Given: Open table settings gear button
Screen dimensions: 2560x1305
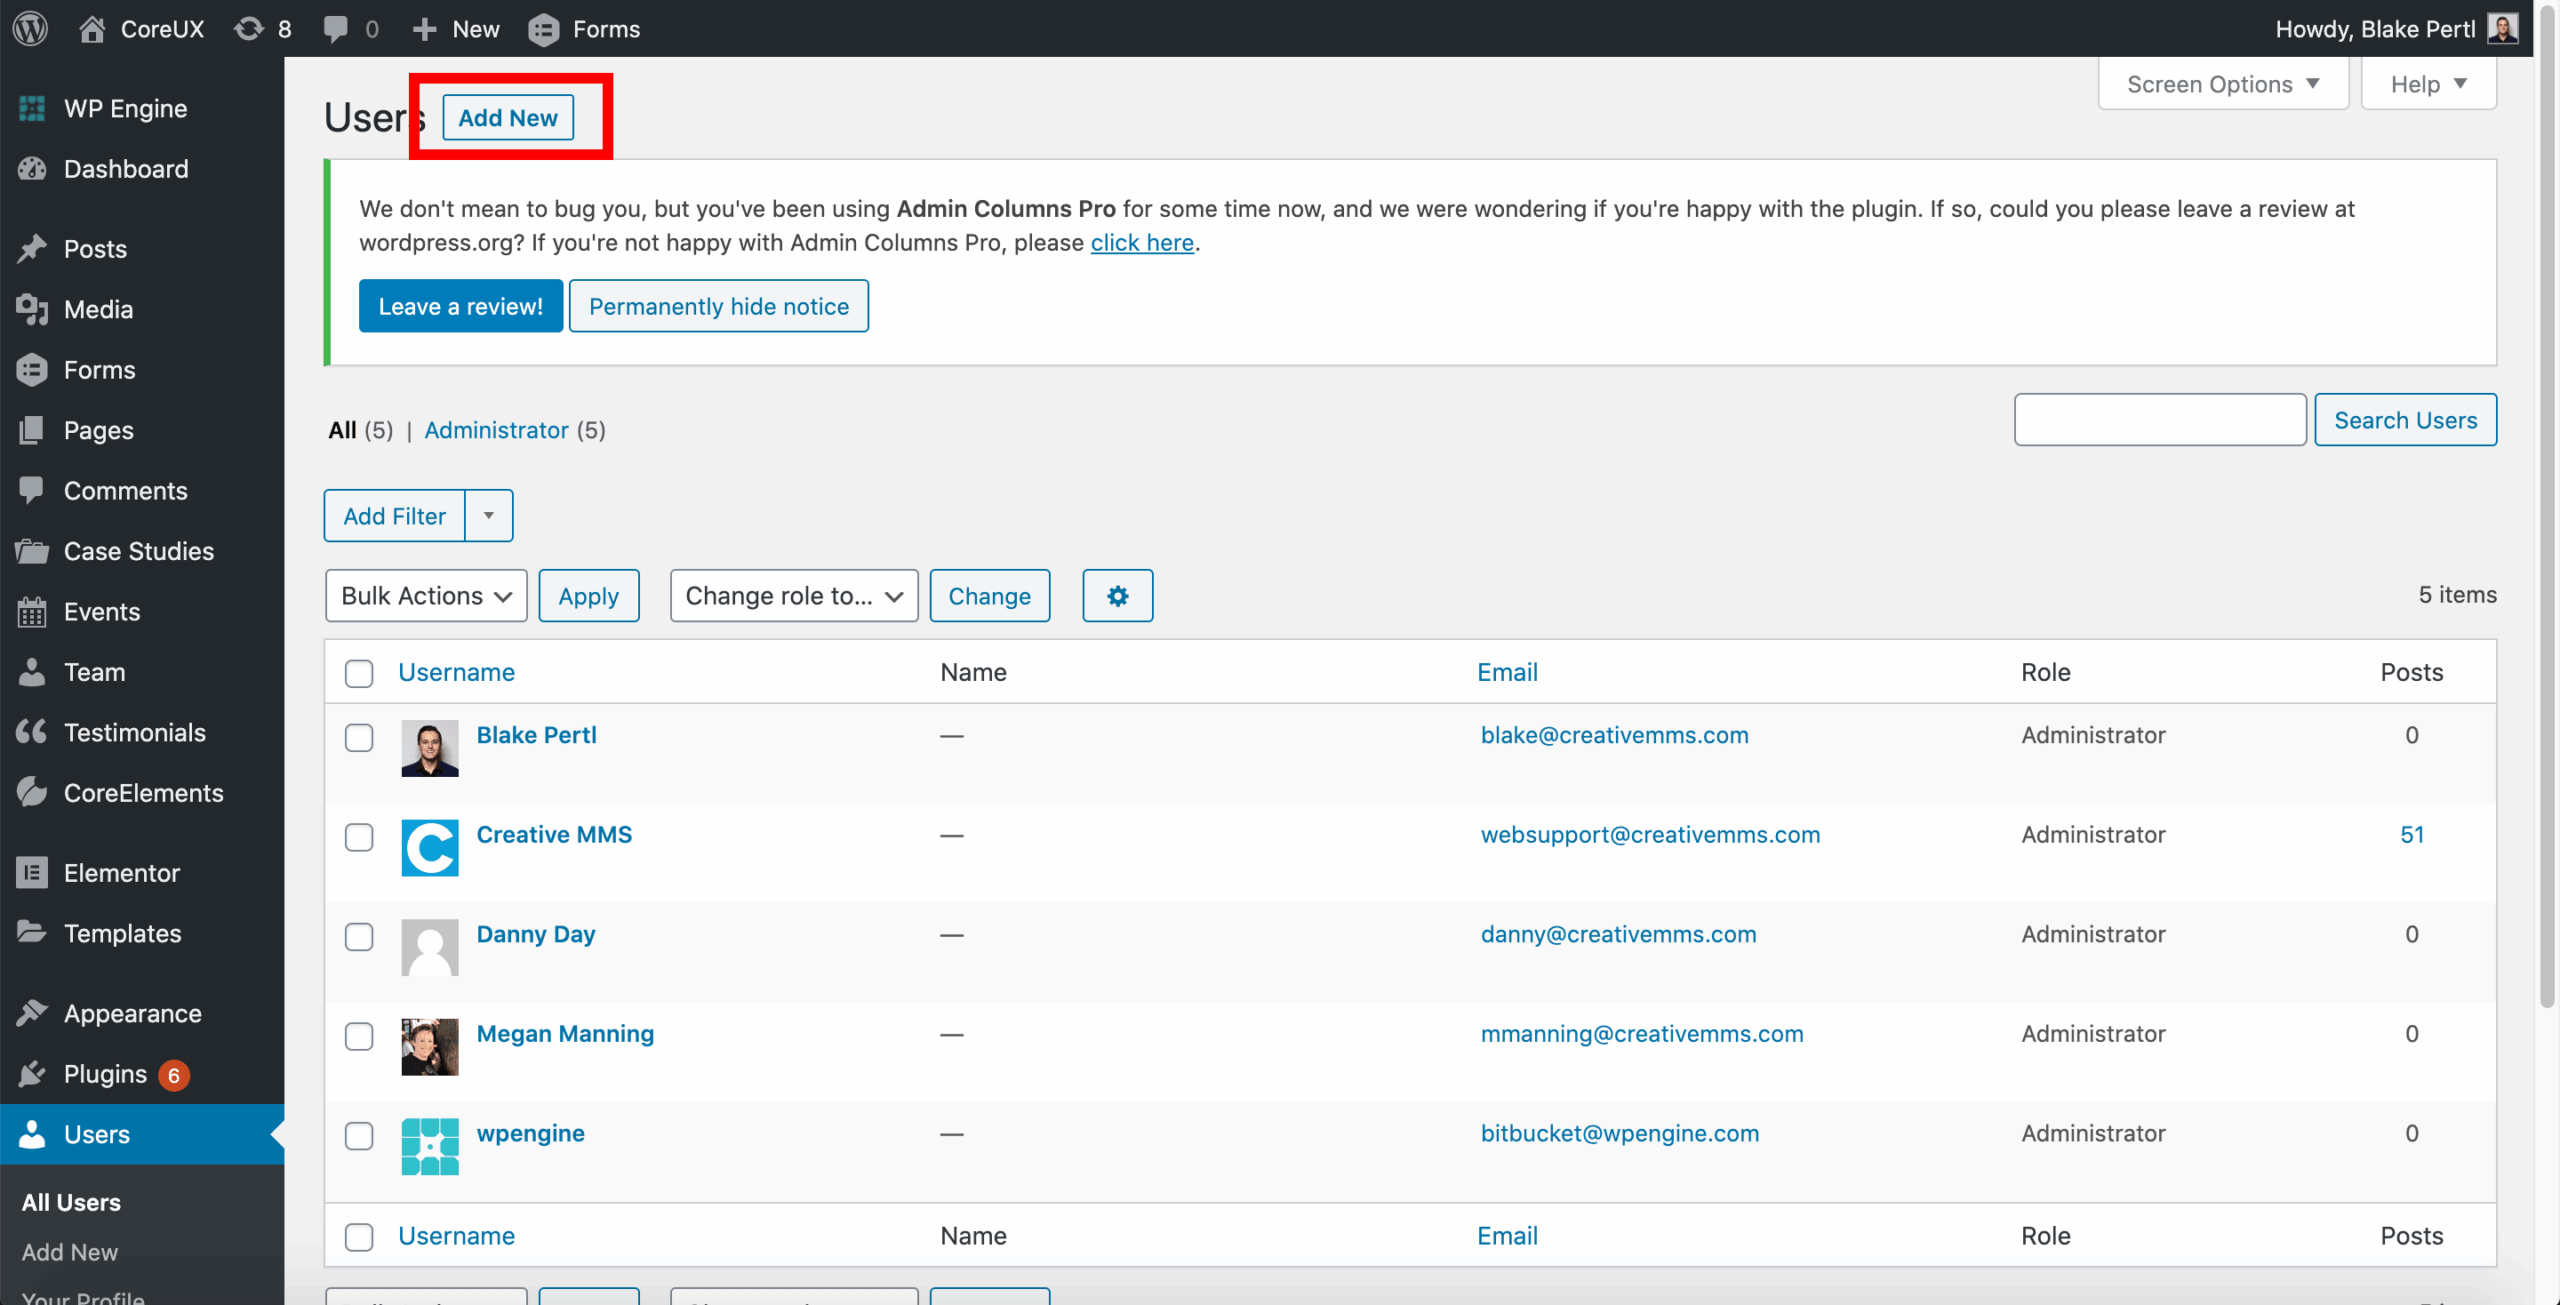Looking at the screenshot, I should (x=1117, y=596).
